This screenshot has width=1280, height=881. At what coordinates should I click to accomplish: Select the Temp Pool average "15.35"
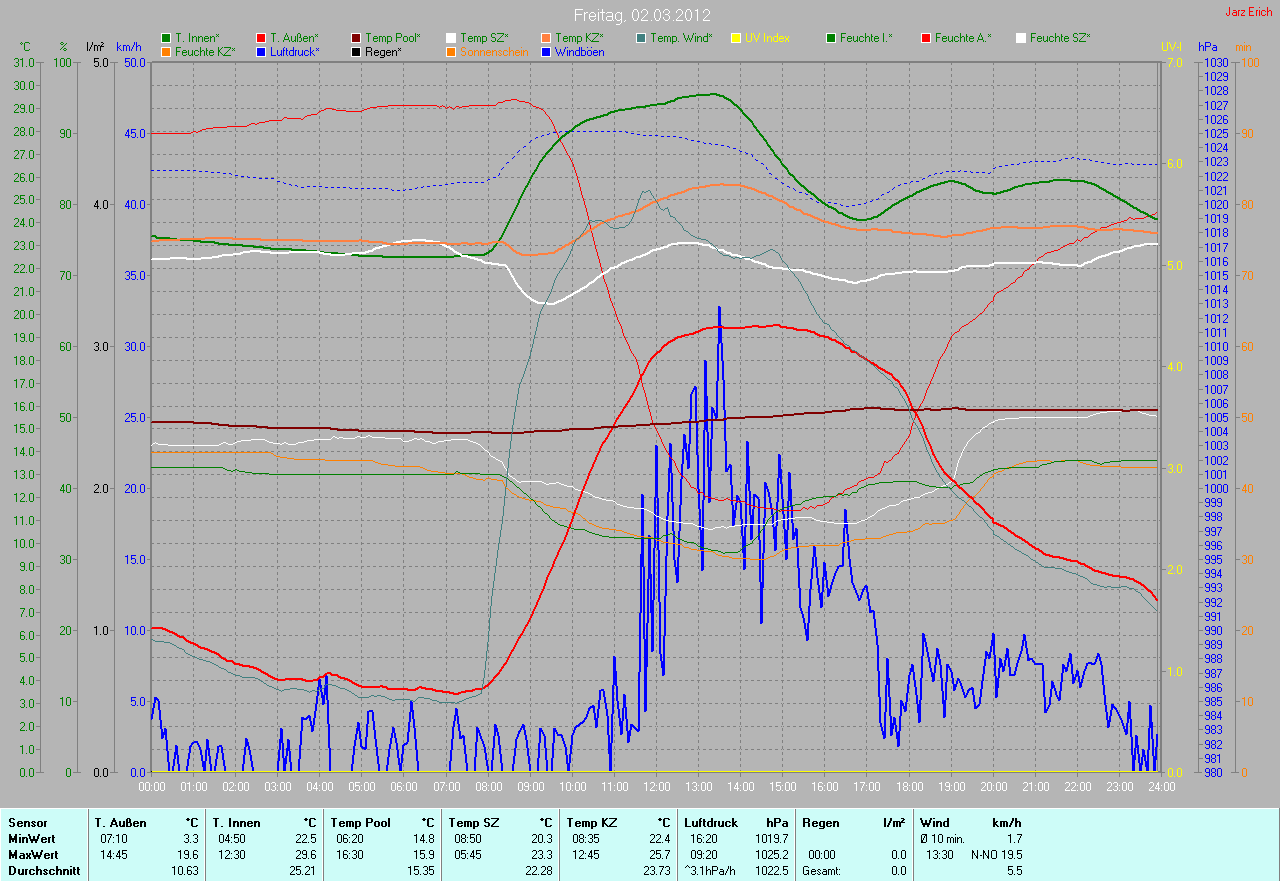[x=421, y=871]
